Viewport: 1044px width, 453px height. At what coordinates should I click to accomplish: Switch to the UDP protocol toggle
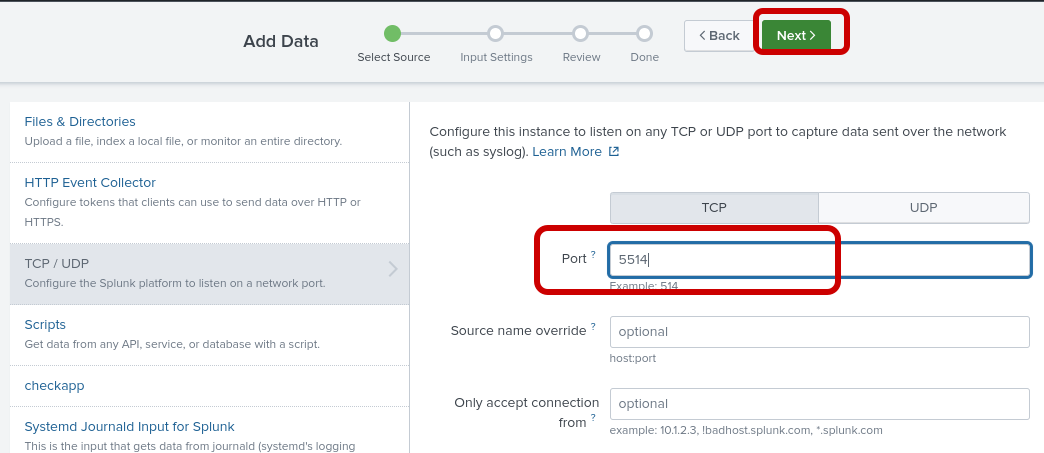point(923,208)
